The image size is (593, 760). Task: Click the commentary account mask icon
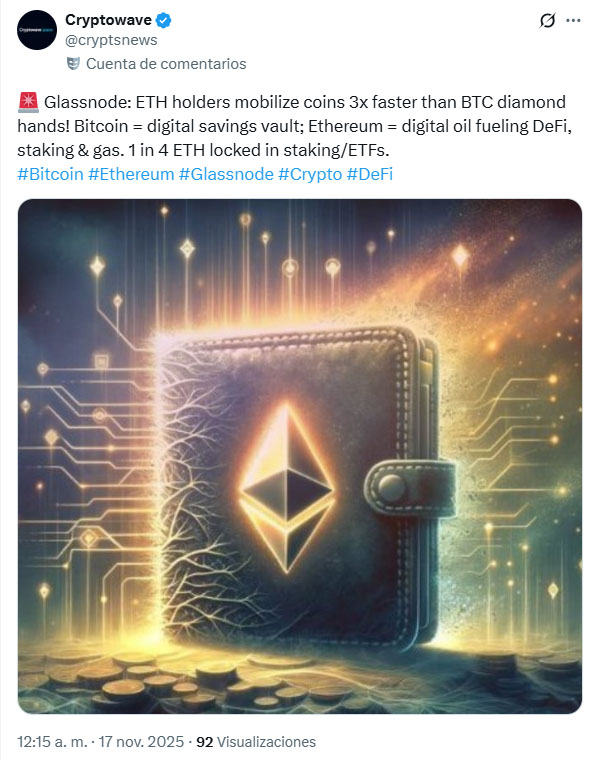[73, 63]
